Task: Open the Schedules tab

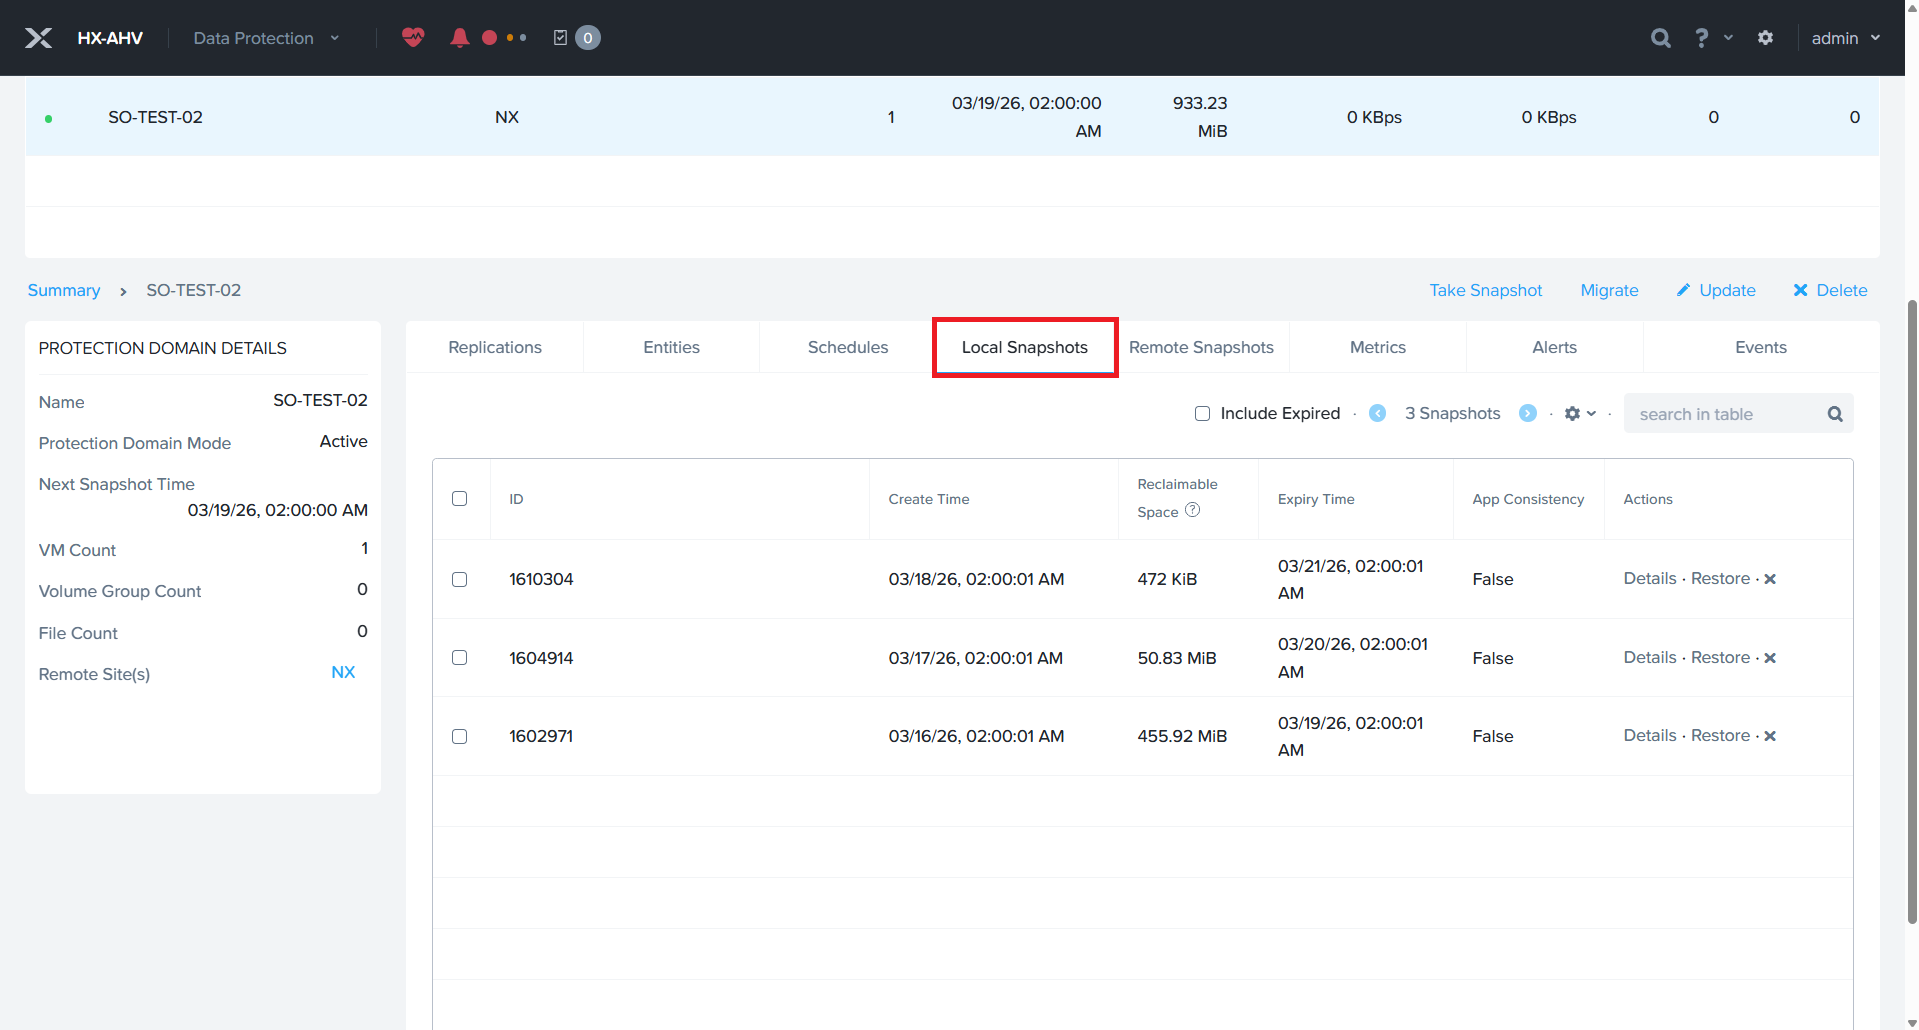Action: 847,347
